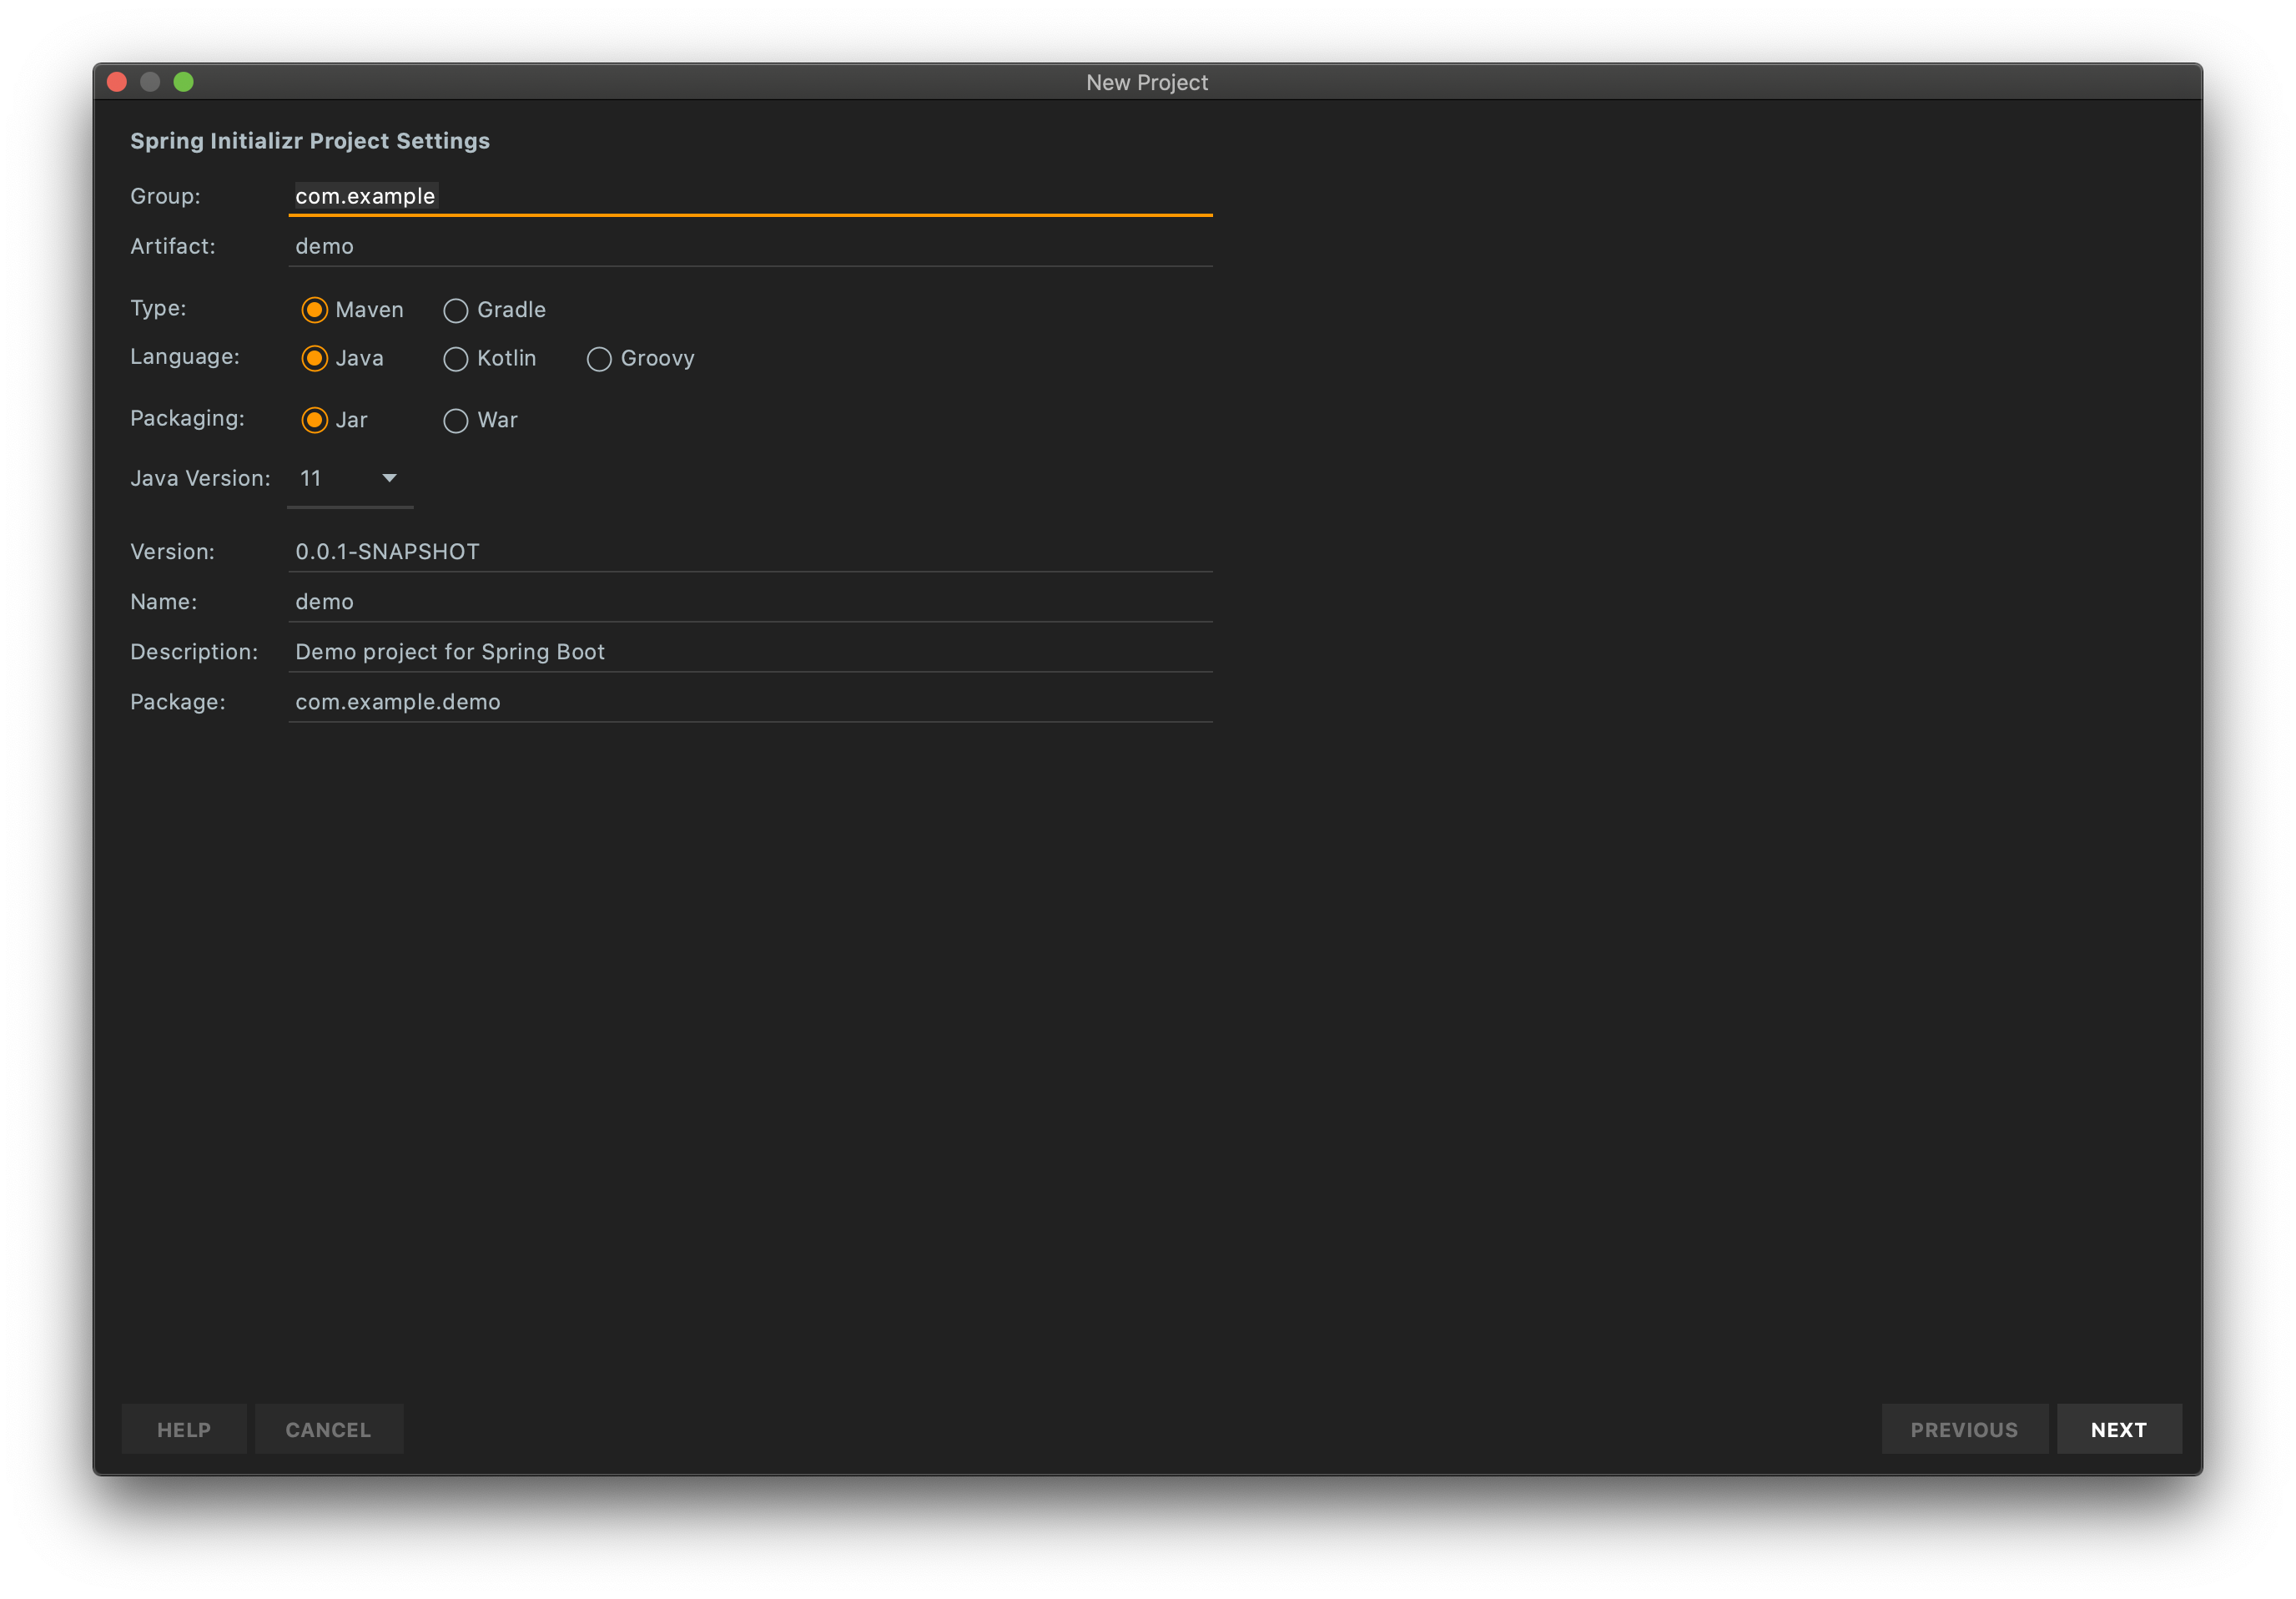Choose Kotlin as the language
Image resolution: width=2296 pixels, height=1599 pixels.
pyautogui.click(x=456, y=358)
